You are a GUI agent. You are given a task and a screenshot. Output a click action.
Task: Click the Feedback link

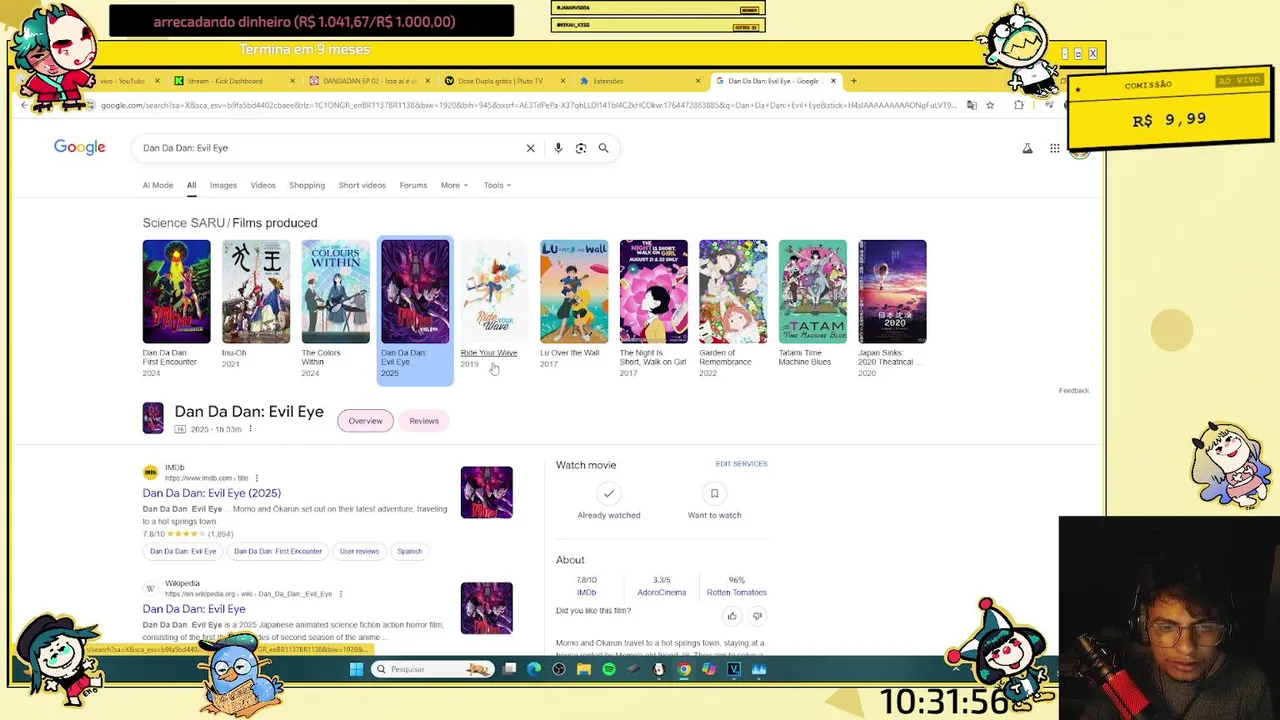coord(1074,390)
